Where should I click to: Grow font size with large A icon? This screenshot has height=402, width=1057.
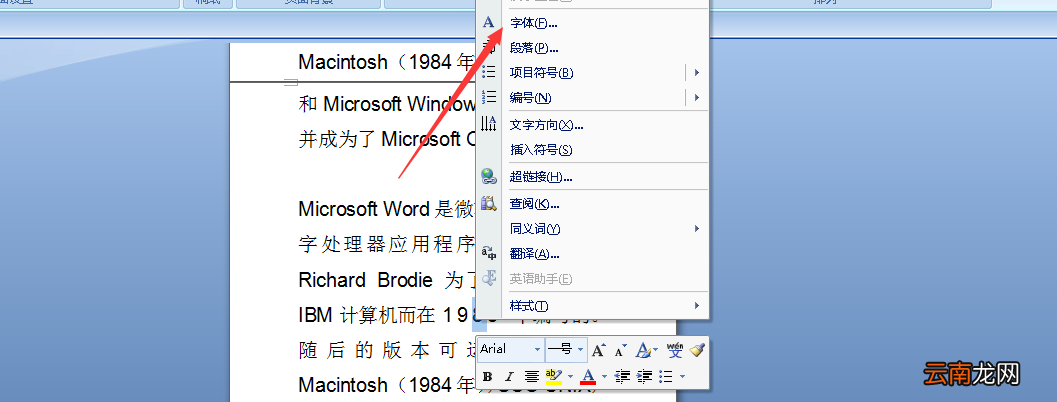click(598, 349)
